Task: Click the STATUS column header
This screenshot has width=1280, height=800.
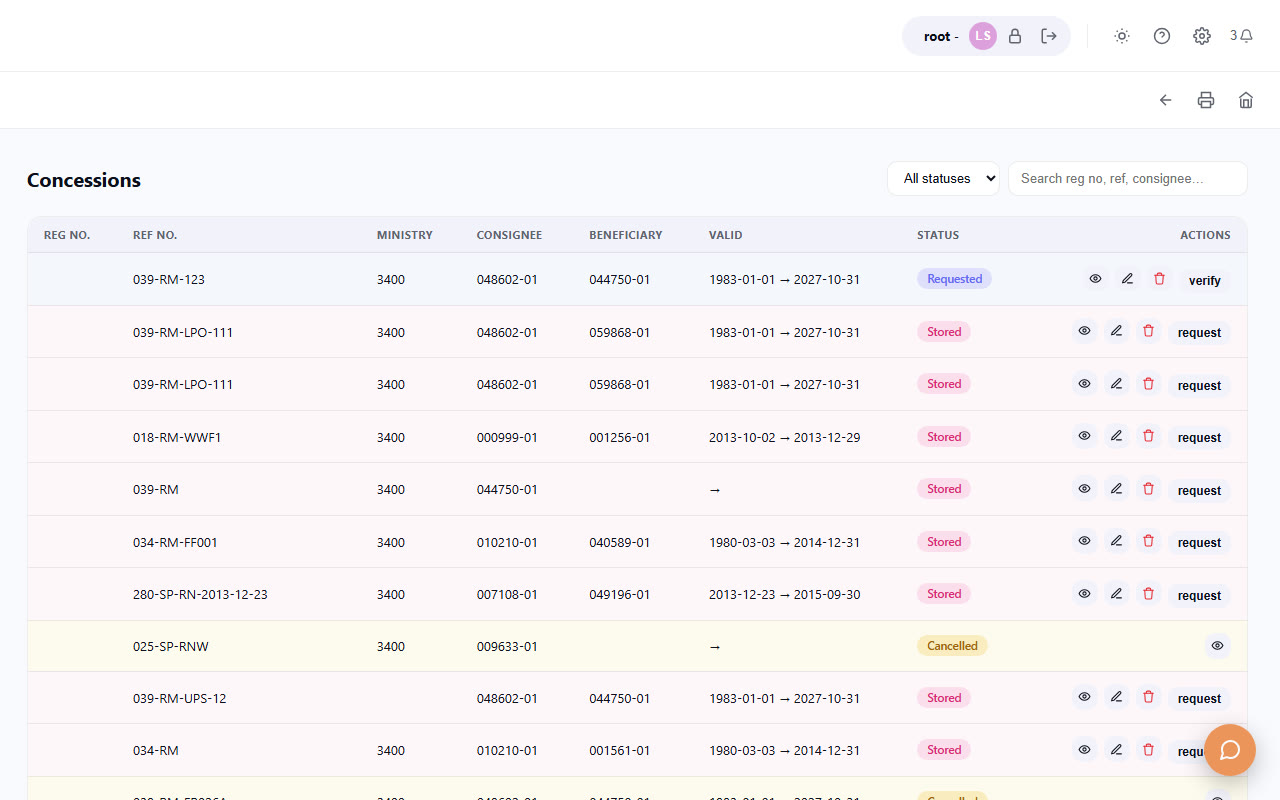Action: [x=938, y=235]
